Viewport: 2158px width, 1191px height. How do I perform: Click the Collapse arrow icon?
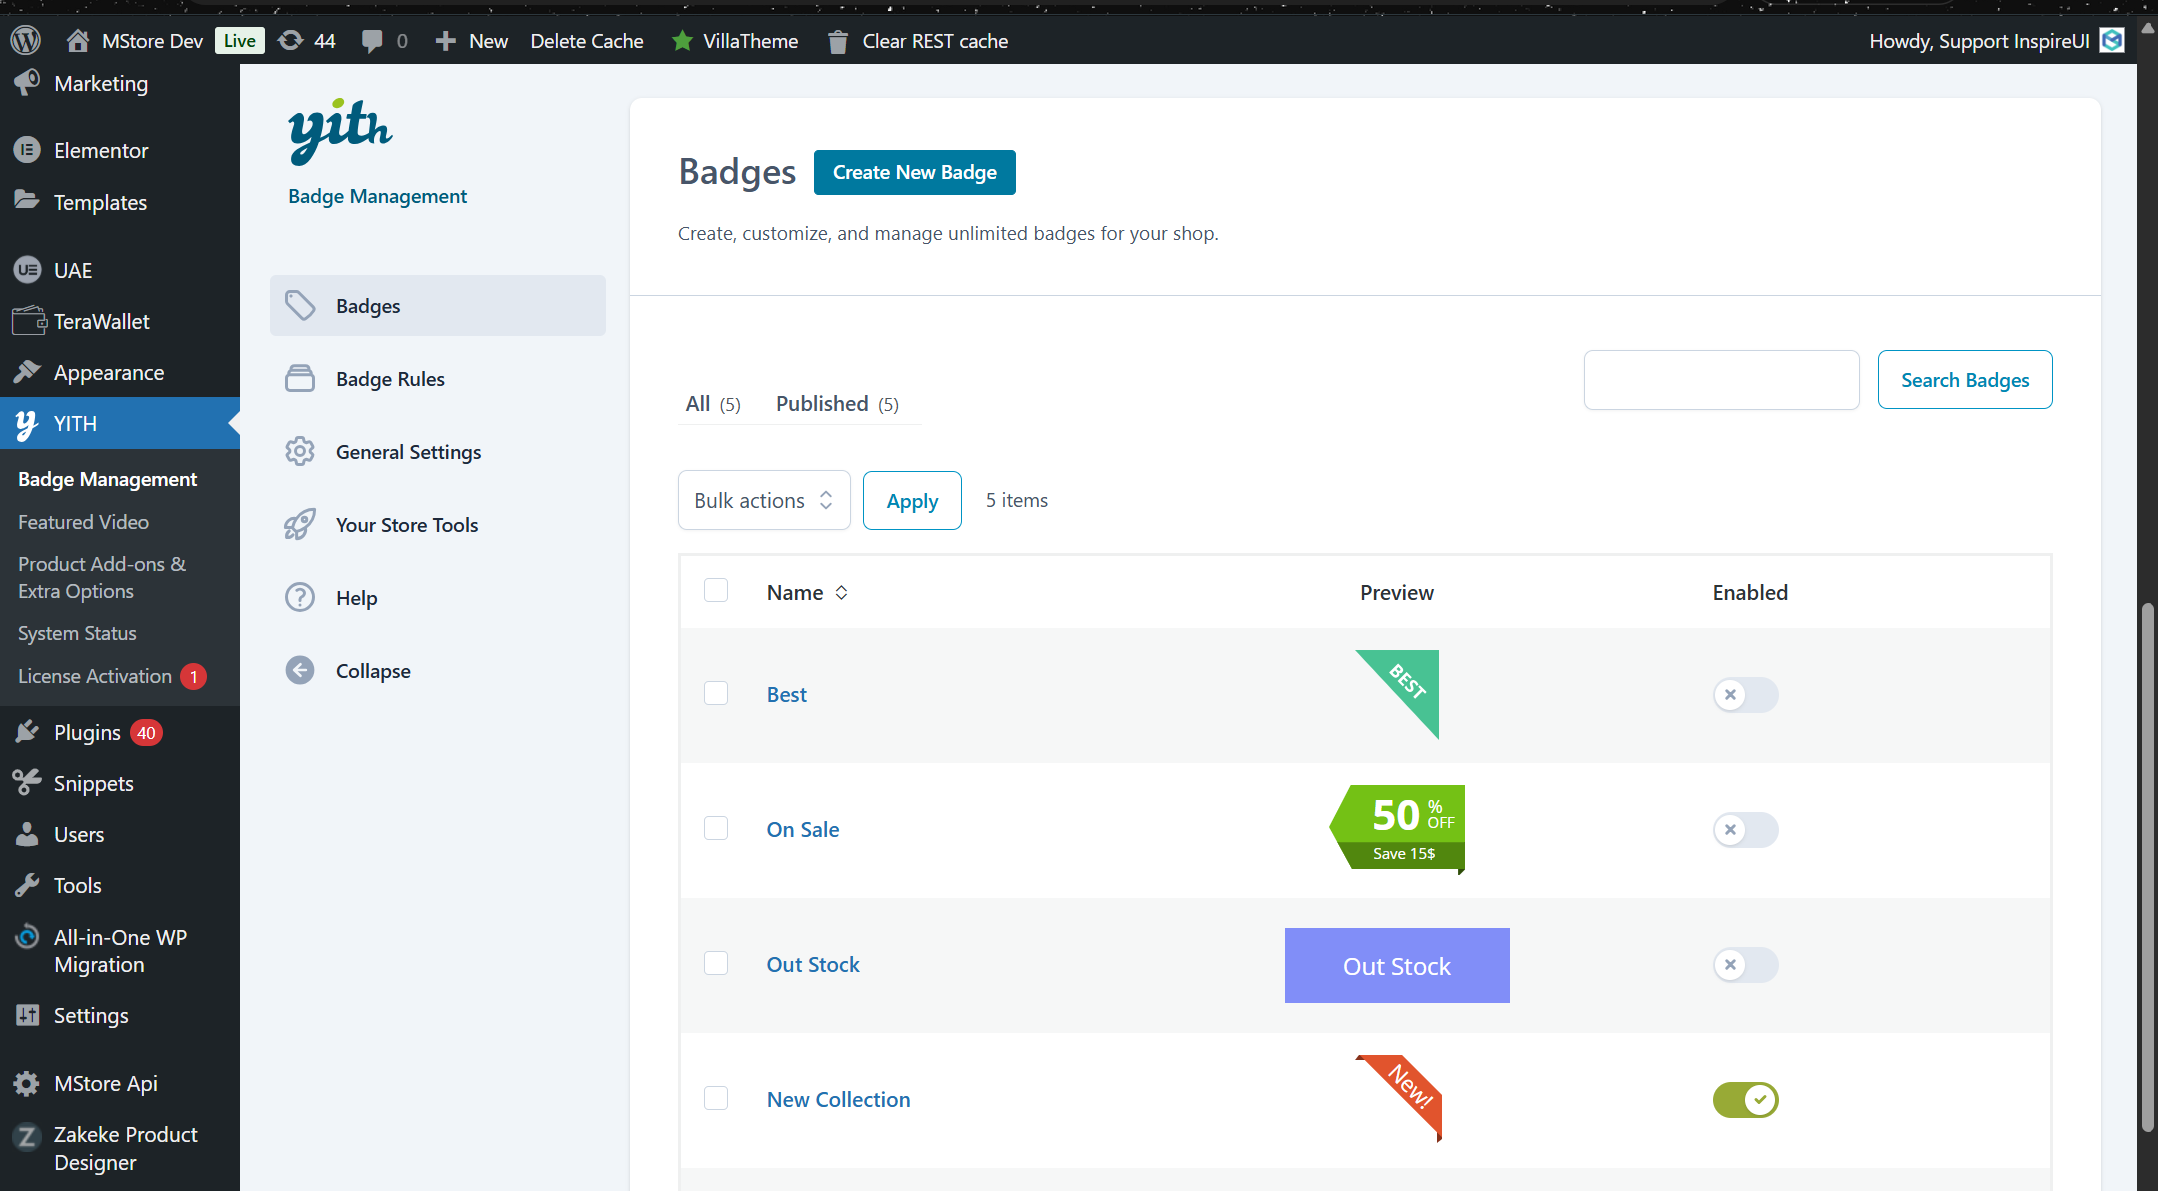[300, 670]
